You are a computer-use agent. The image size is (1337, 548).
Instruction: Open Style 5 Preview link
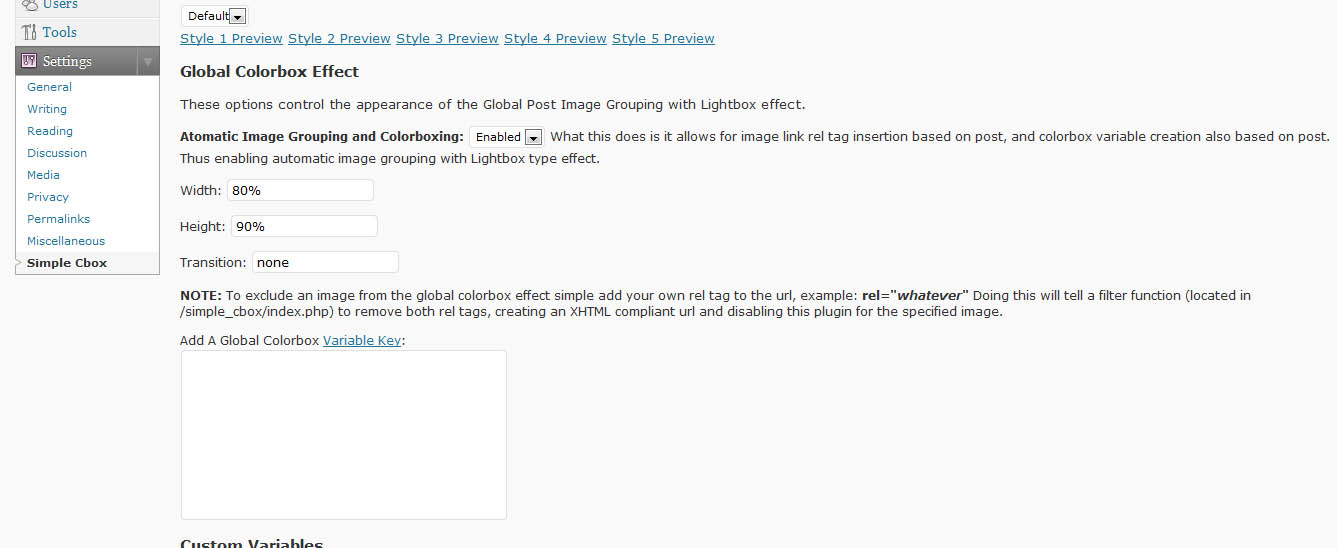[x=663, y=38]
